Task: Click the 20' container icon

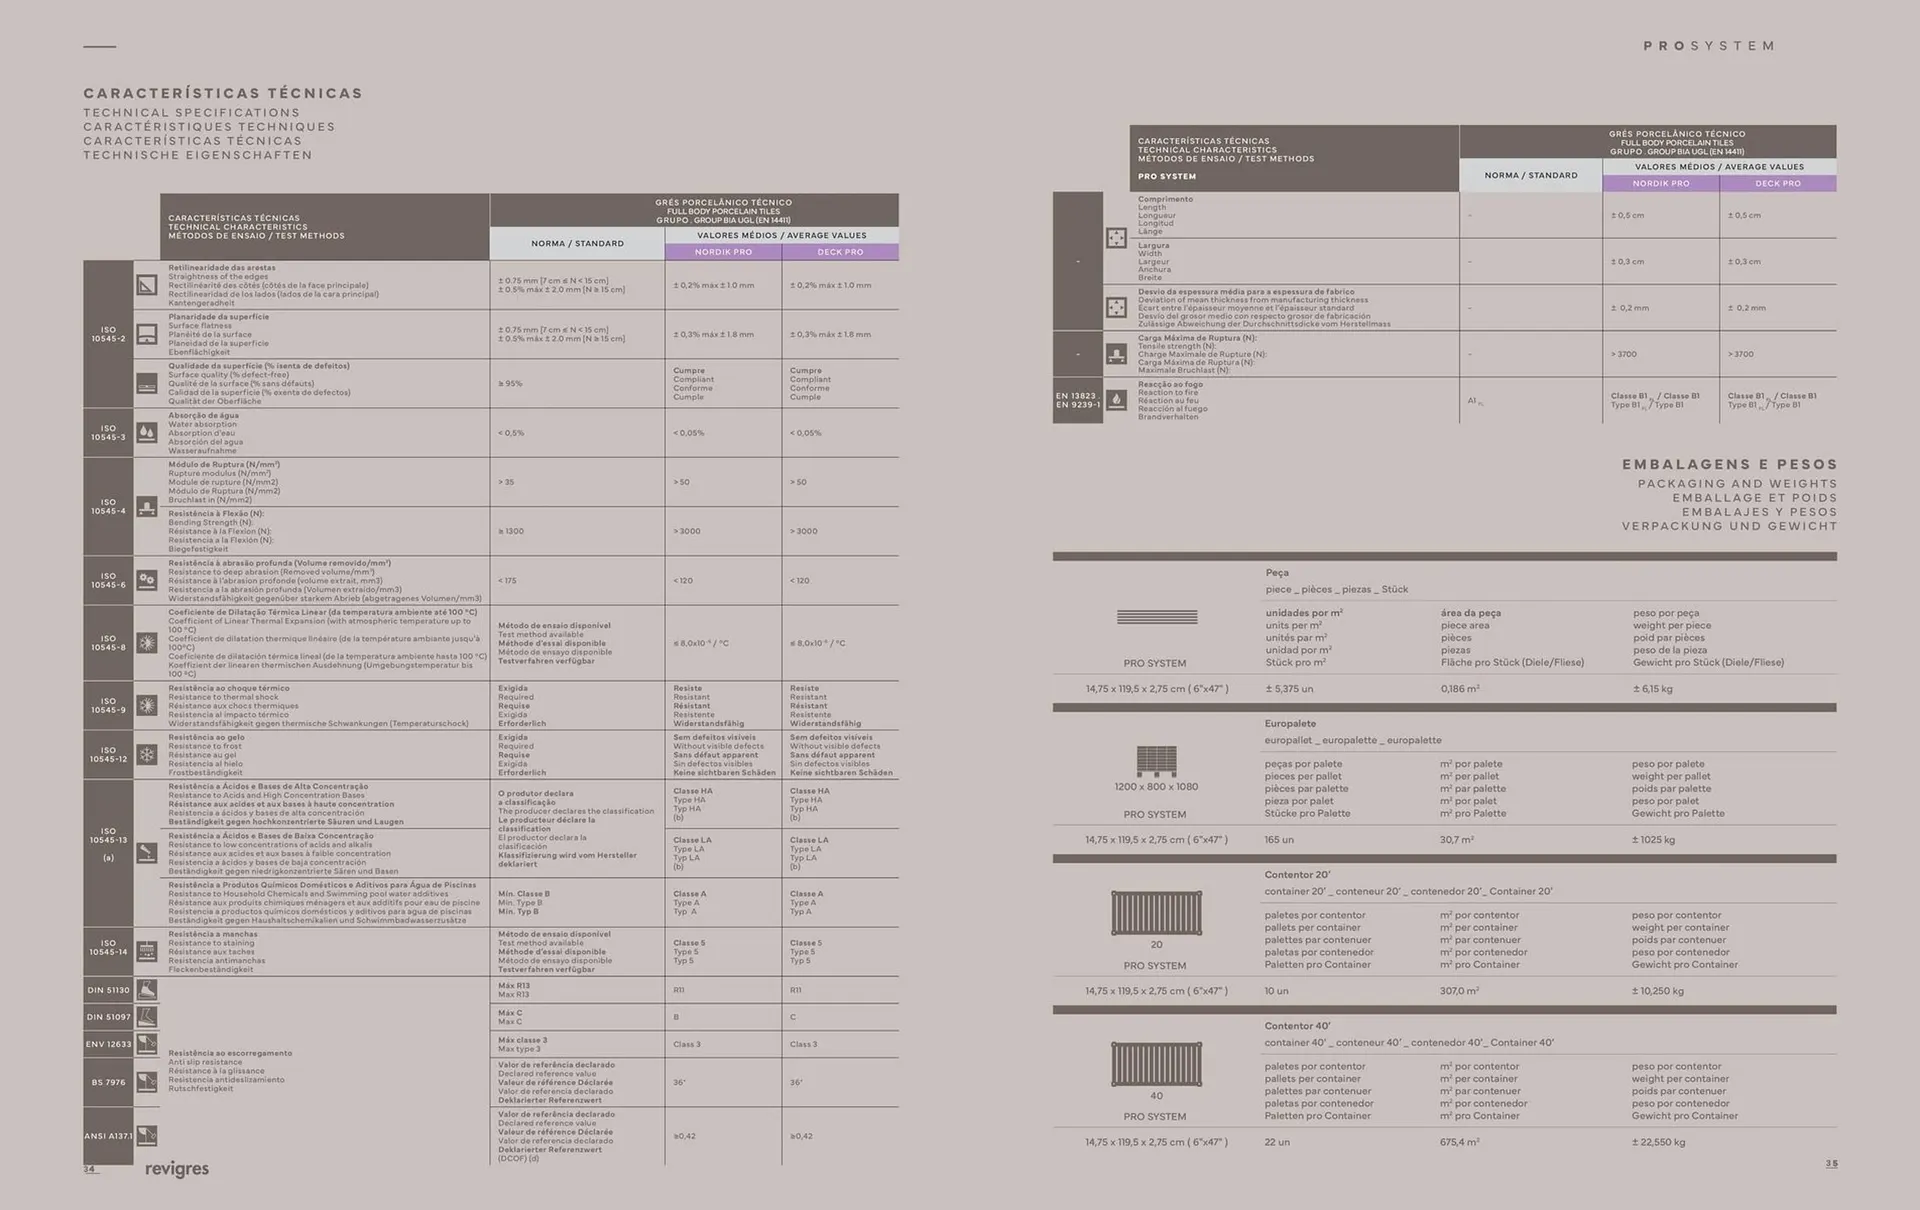Action: [1156, 913]
